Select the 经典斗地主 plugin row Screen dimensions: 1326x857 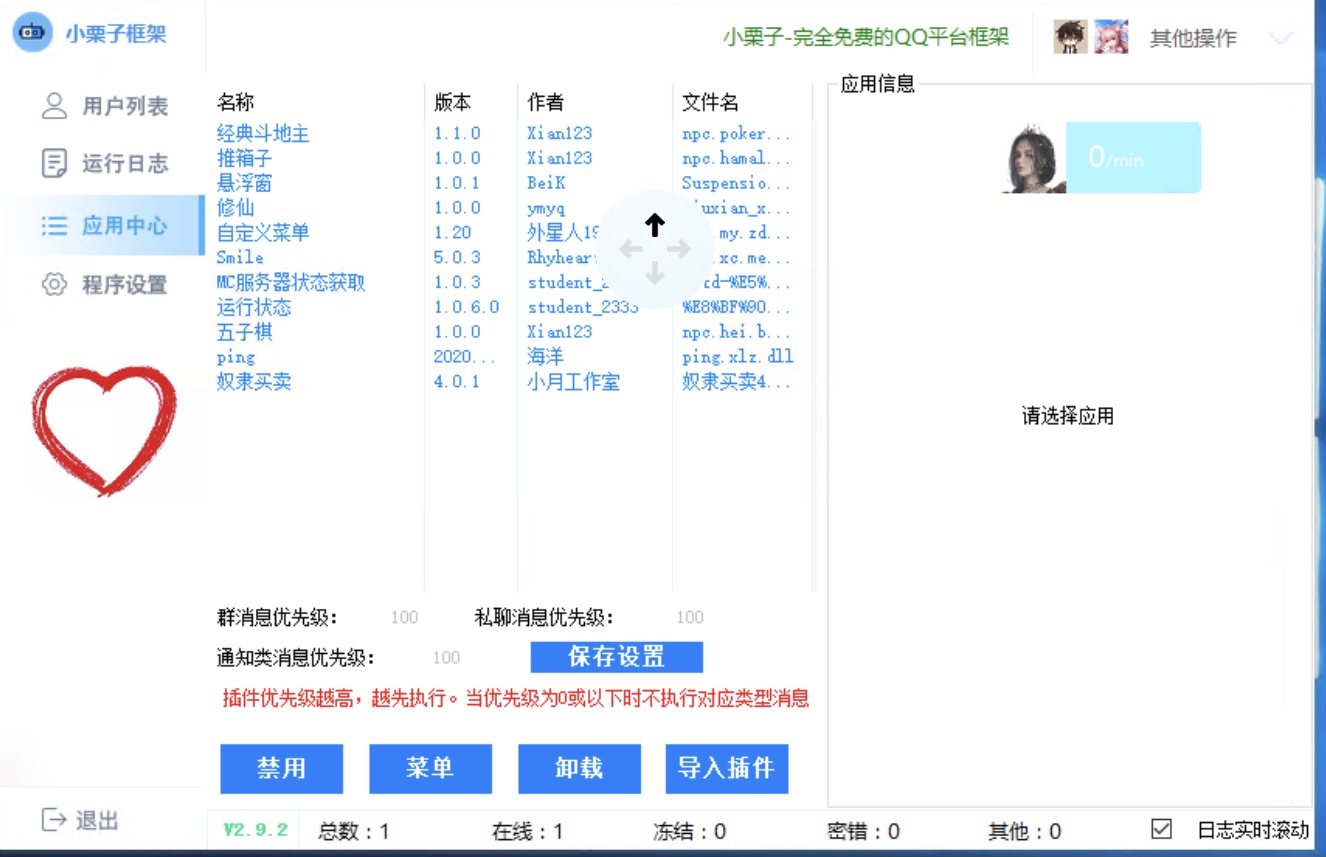tap(263, 133)
